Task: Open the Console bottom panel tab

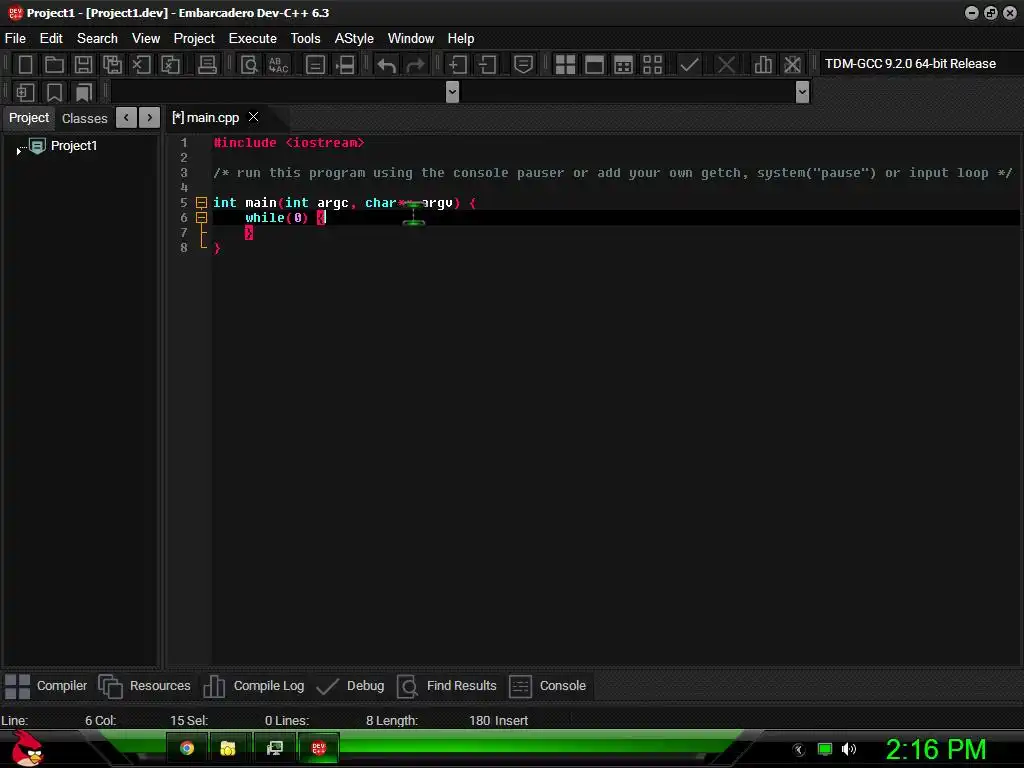Action: pos(547,686)
